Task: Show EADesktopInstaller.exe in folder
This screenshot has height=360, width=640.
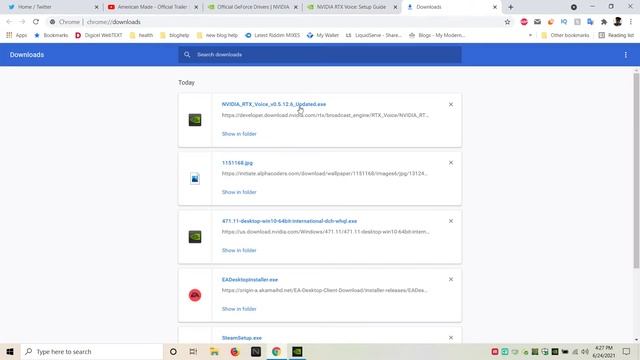Action: click(x=239, y=309)
